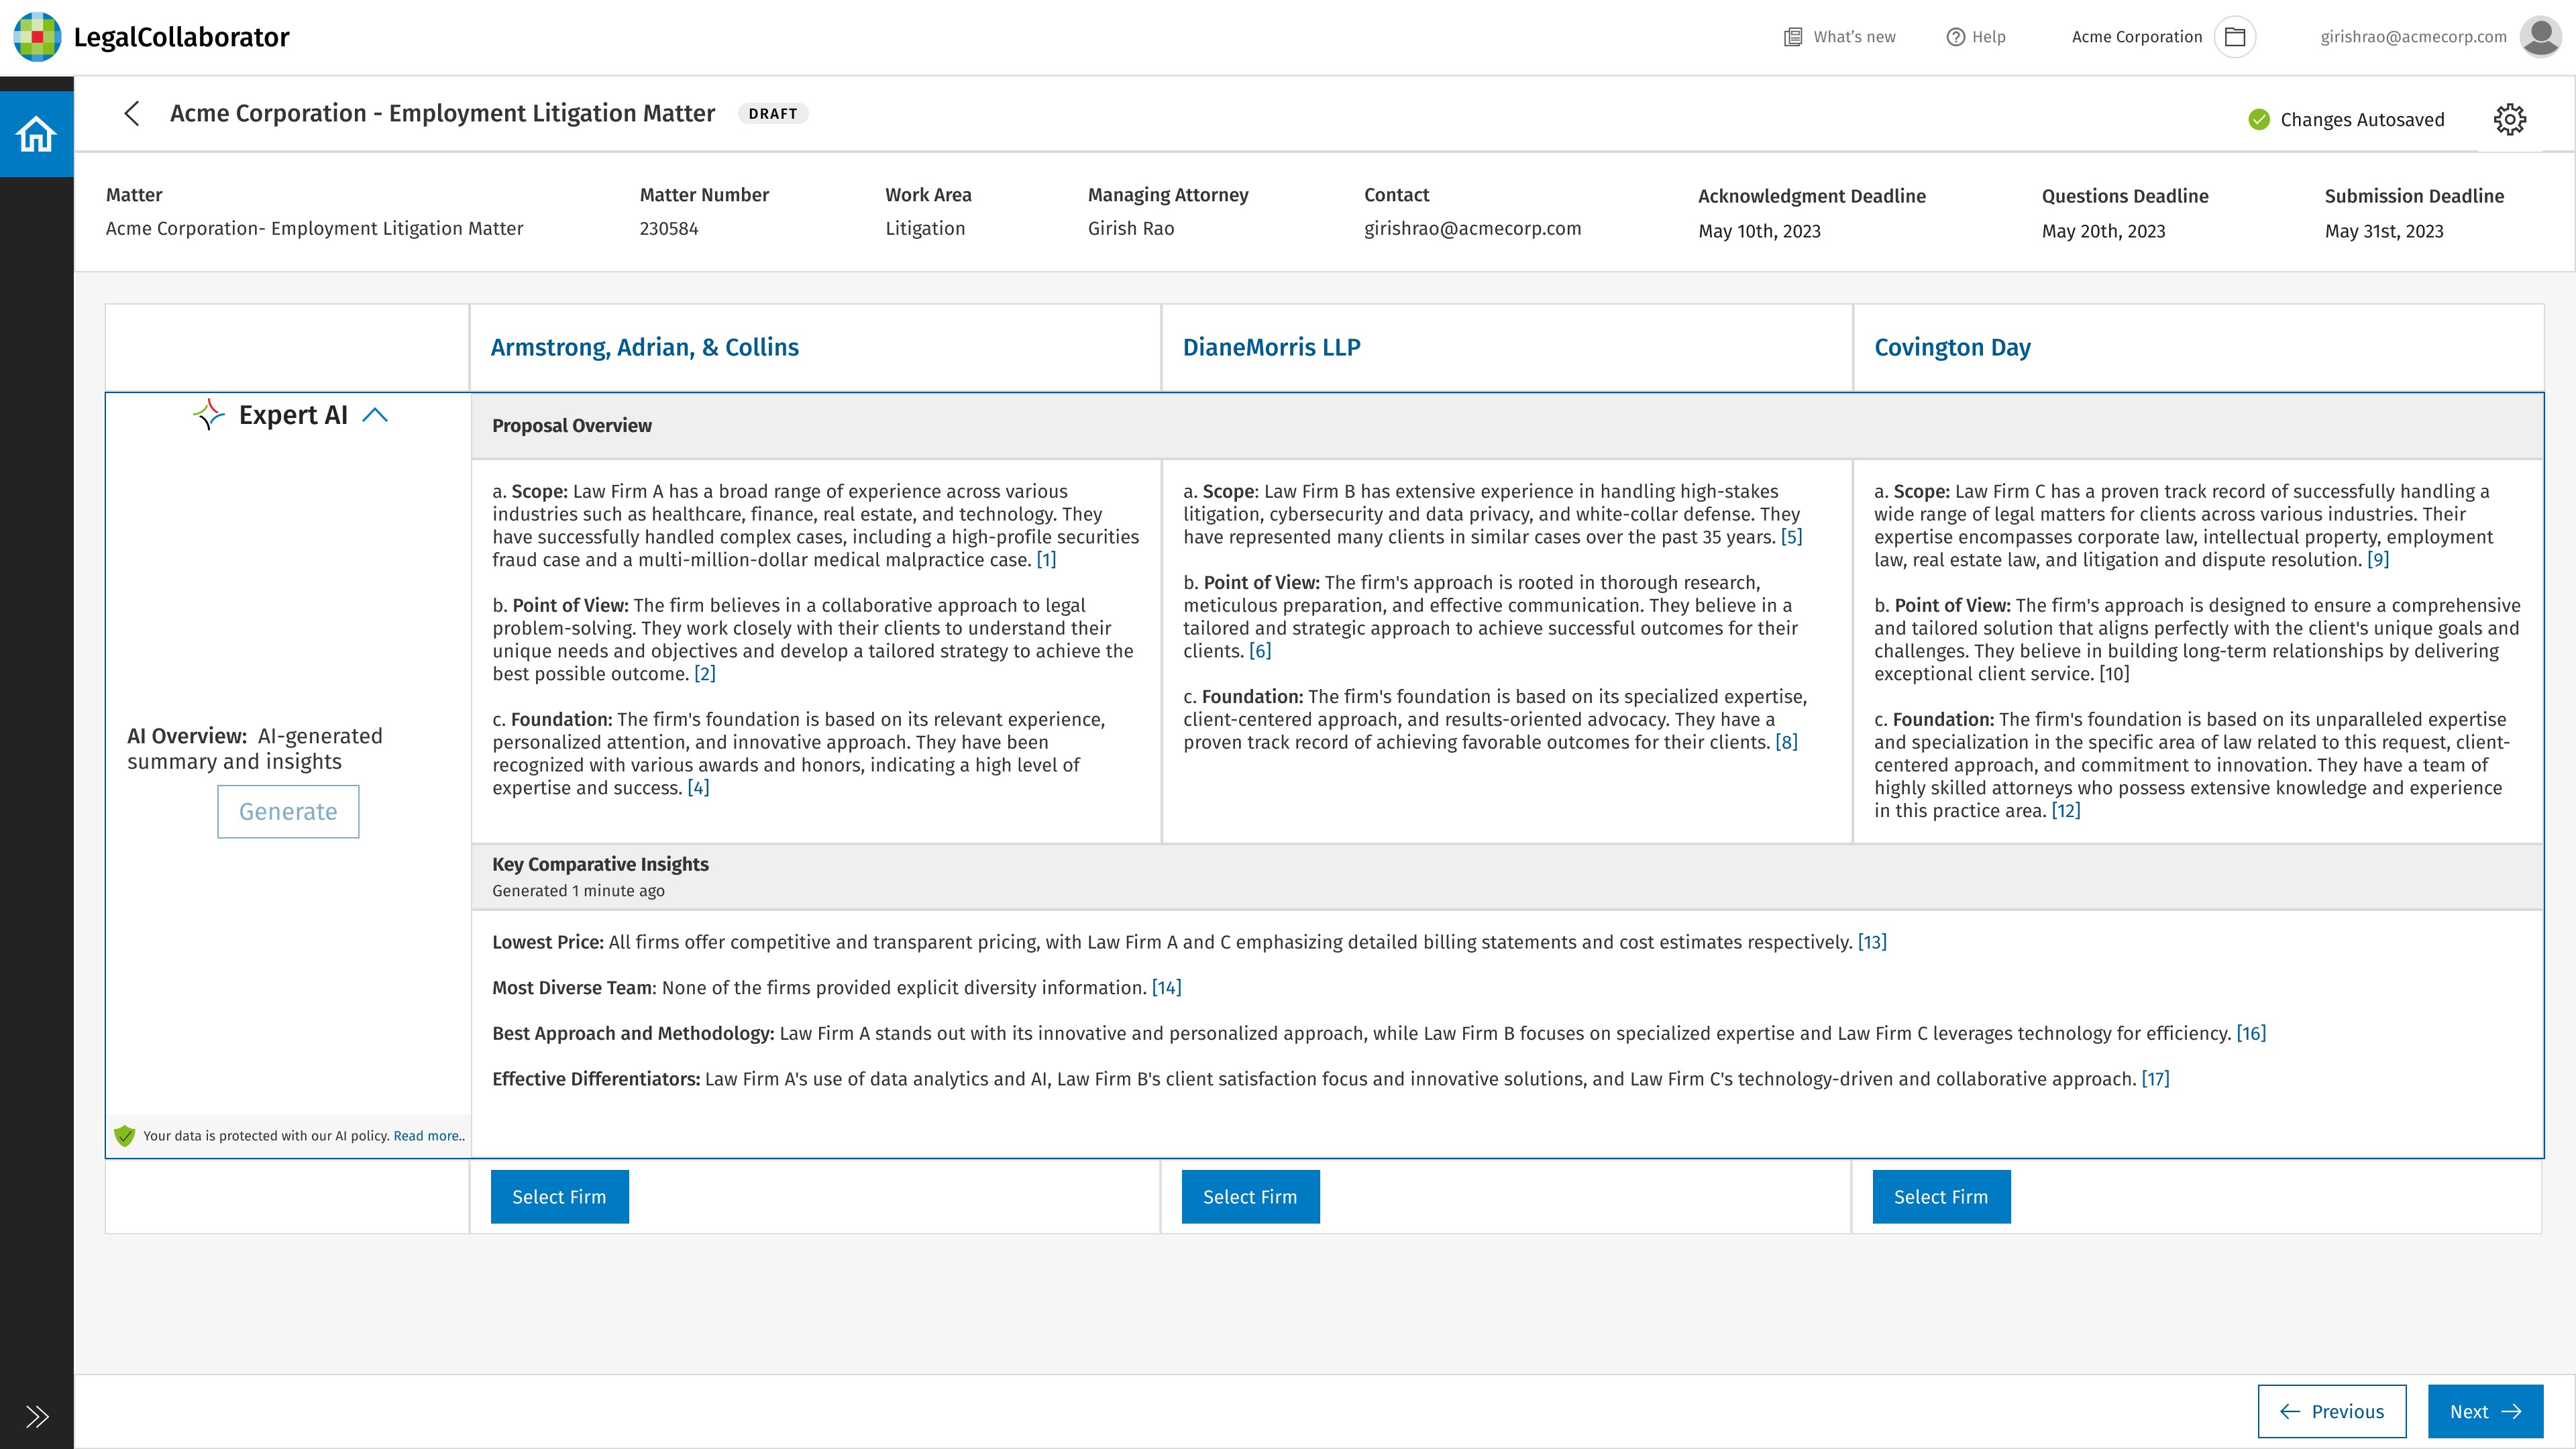The width and height of the screenshot is (2576, 1449).
Task: Open the Help menu item
Action: click(1976, 37)
